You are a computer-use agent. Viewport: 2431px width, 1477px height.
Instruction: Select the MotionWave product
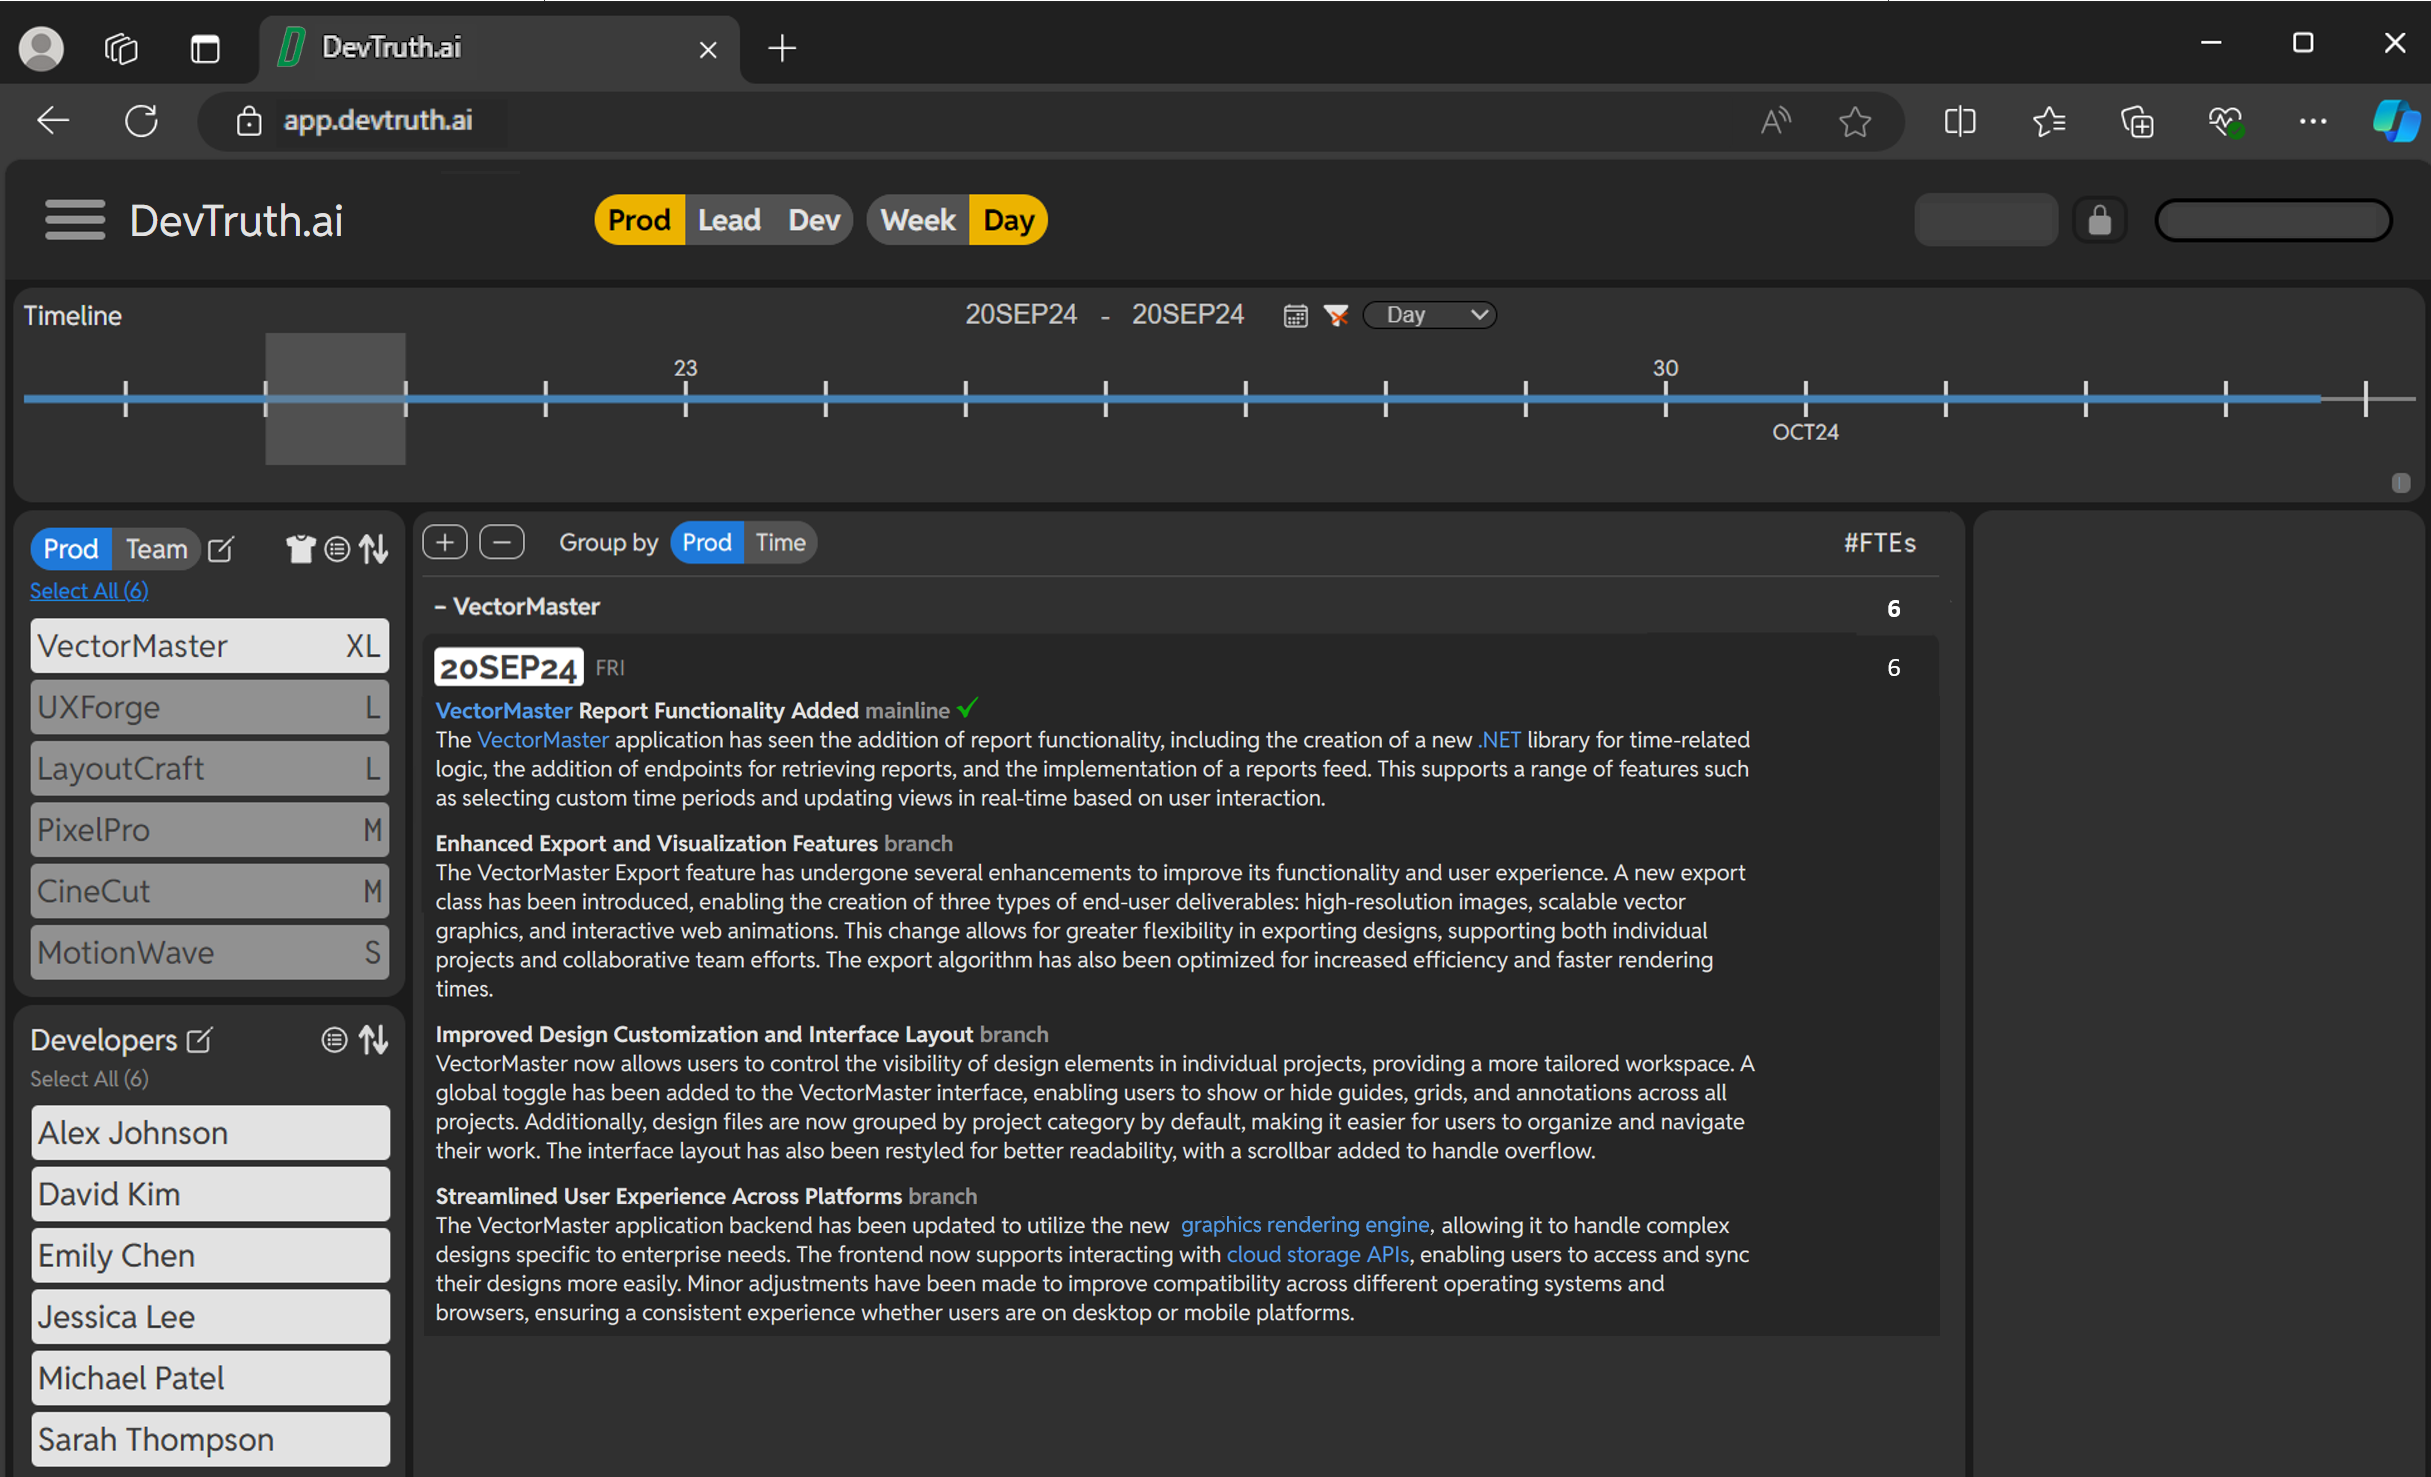tap(210, 952)
